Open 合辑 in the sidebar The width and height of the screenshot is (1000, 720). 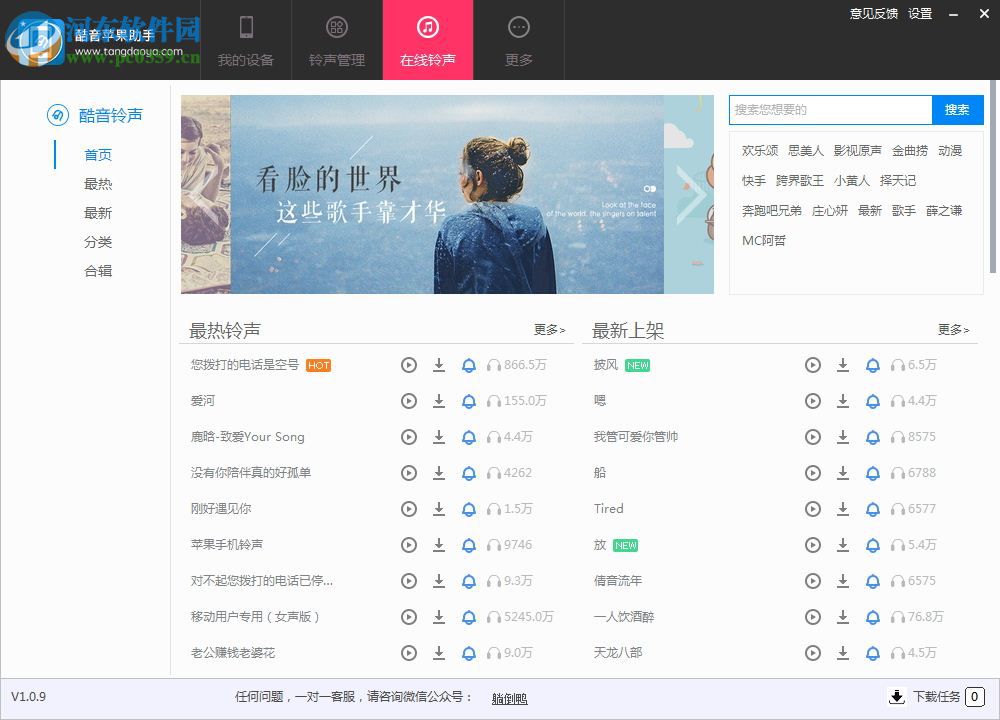tap(98, 270)
